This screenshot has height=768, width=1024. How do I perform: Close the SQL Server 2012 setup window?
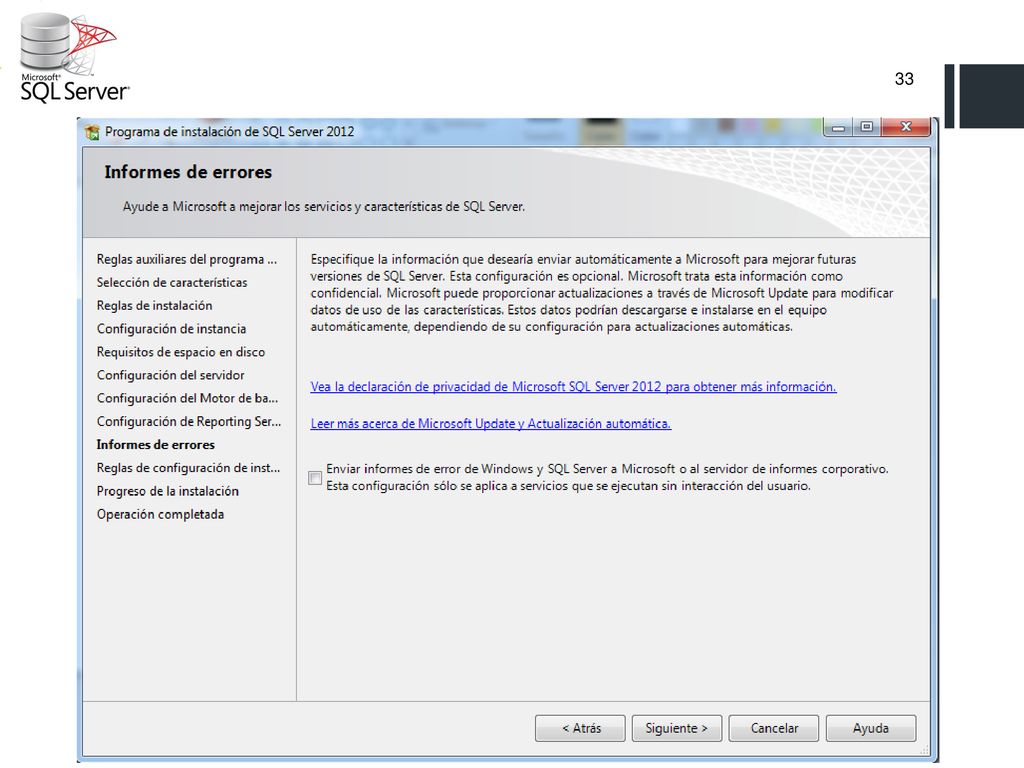[x=905, y=127]
